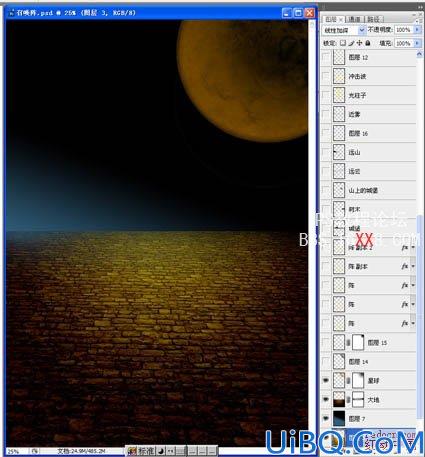This screenshot has height=457, width=425.
Task: Click the fx icon on 阵 副本 layer
Action: (x=405, y=266)
